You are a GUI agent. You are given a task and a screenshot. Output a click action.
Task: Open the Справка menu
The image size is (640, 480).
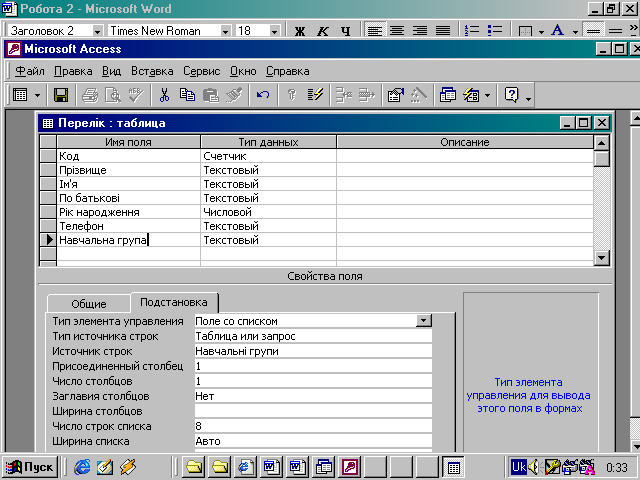click(x=288, y=71)
